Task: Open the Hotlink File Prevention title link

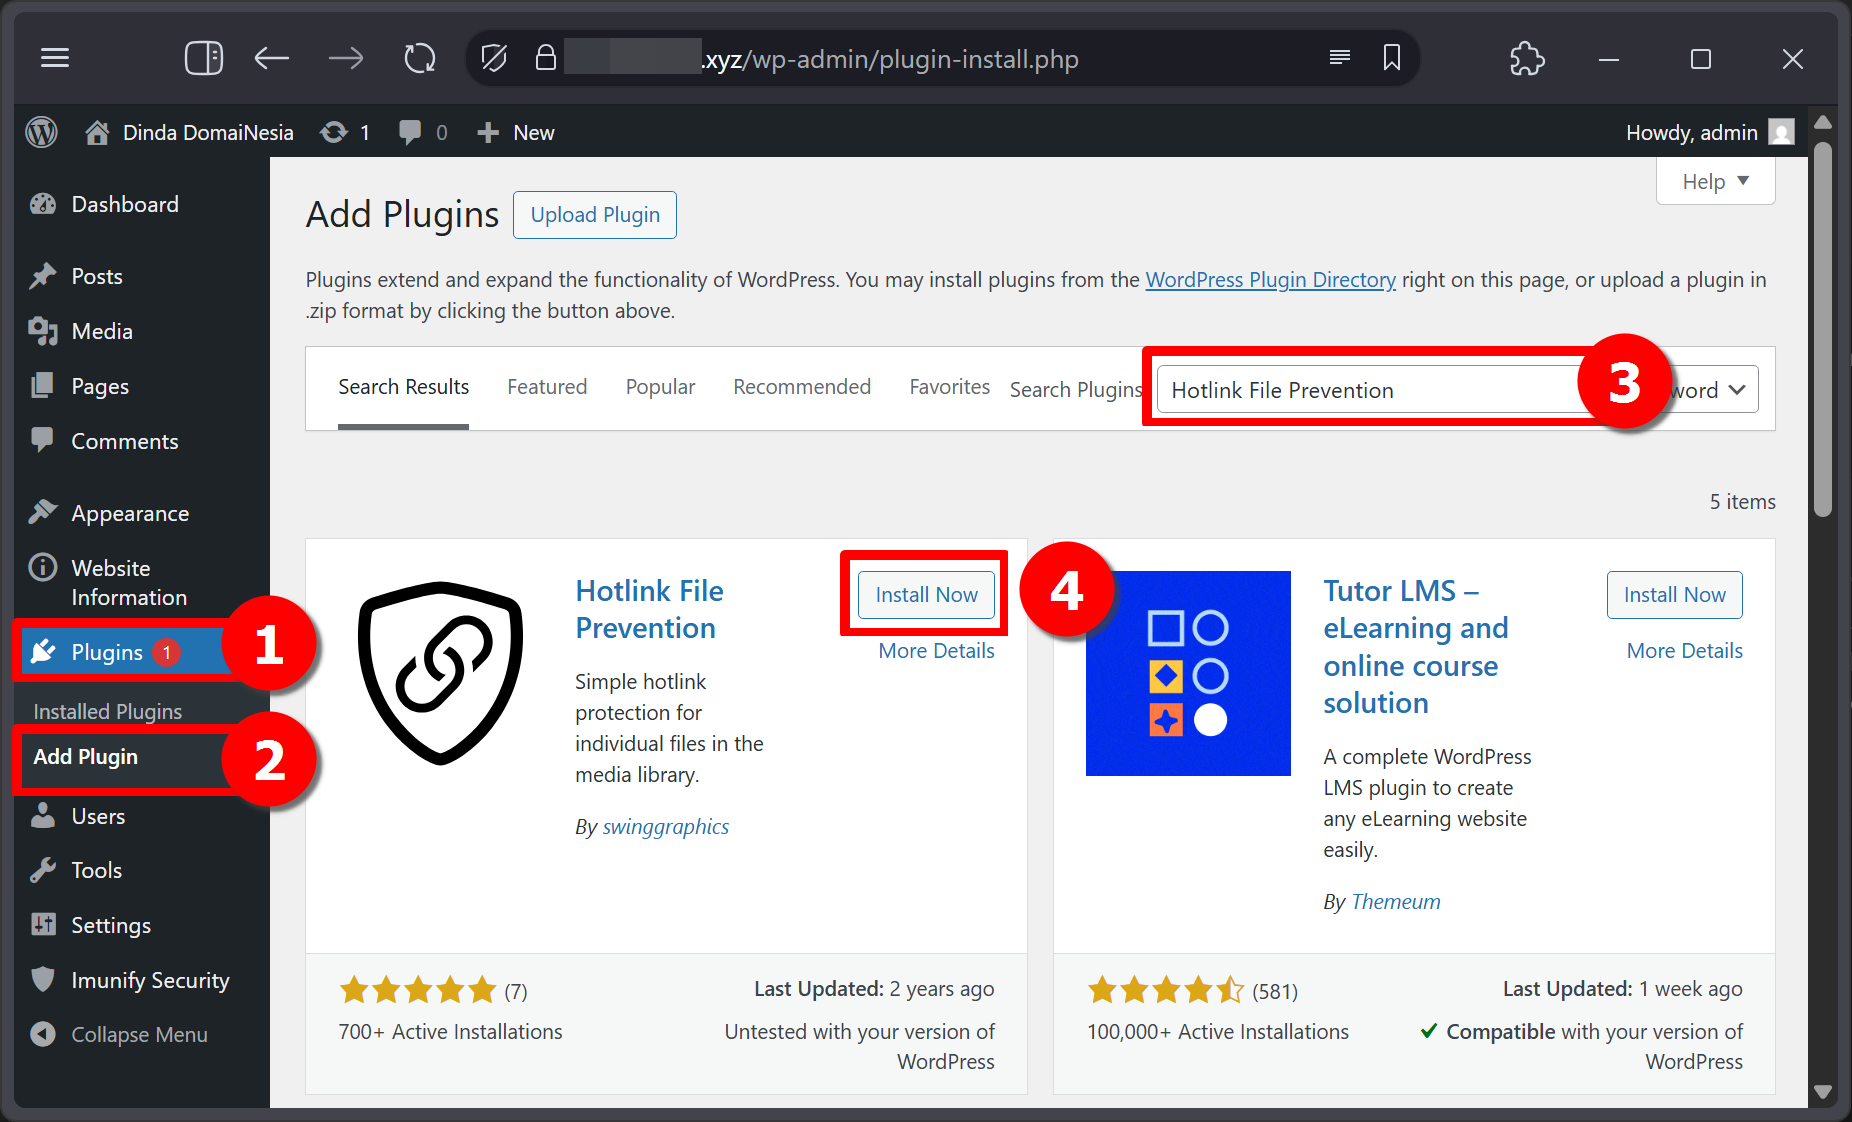Action: point(649,609)
